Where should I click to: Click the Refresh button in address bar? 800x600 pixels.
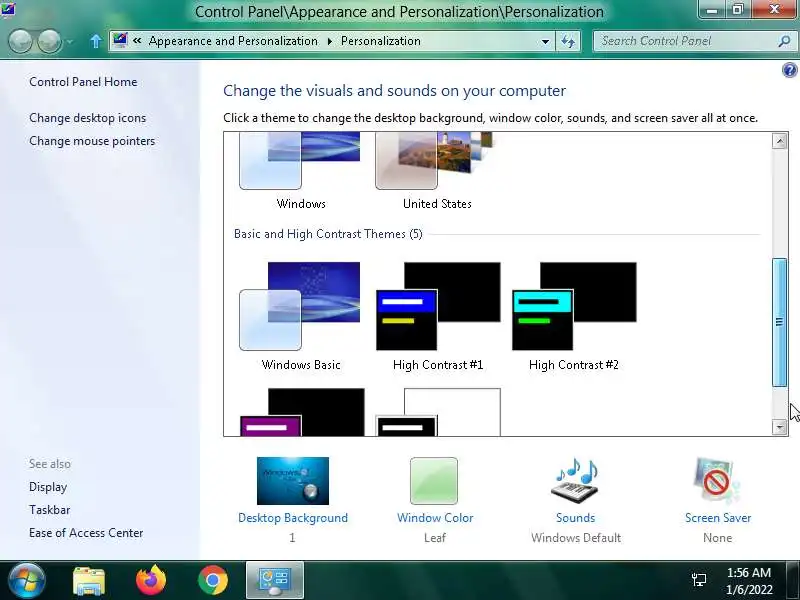568,41
